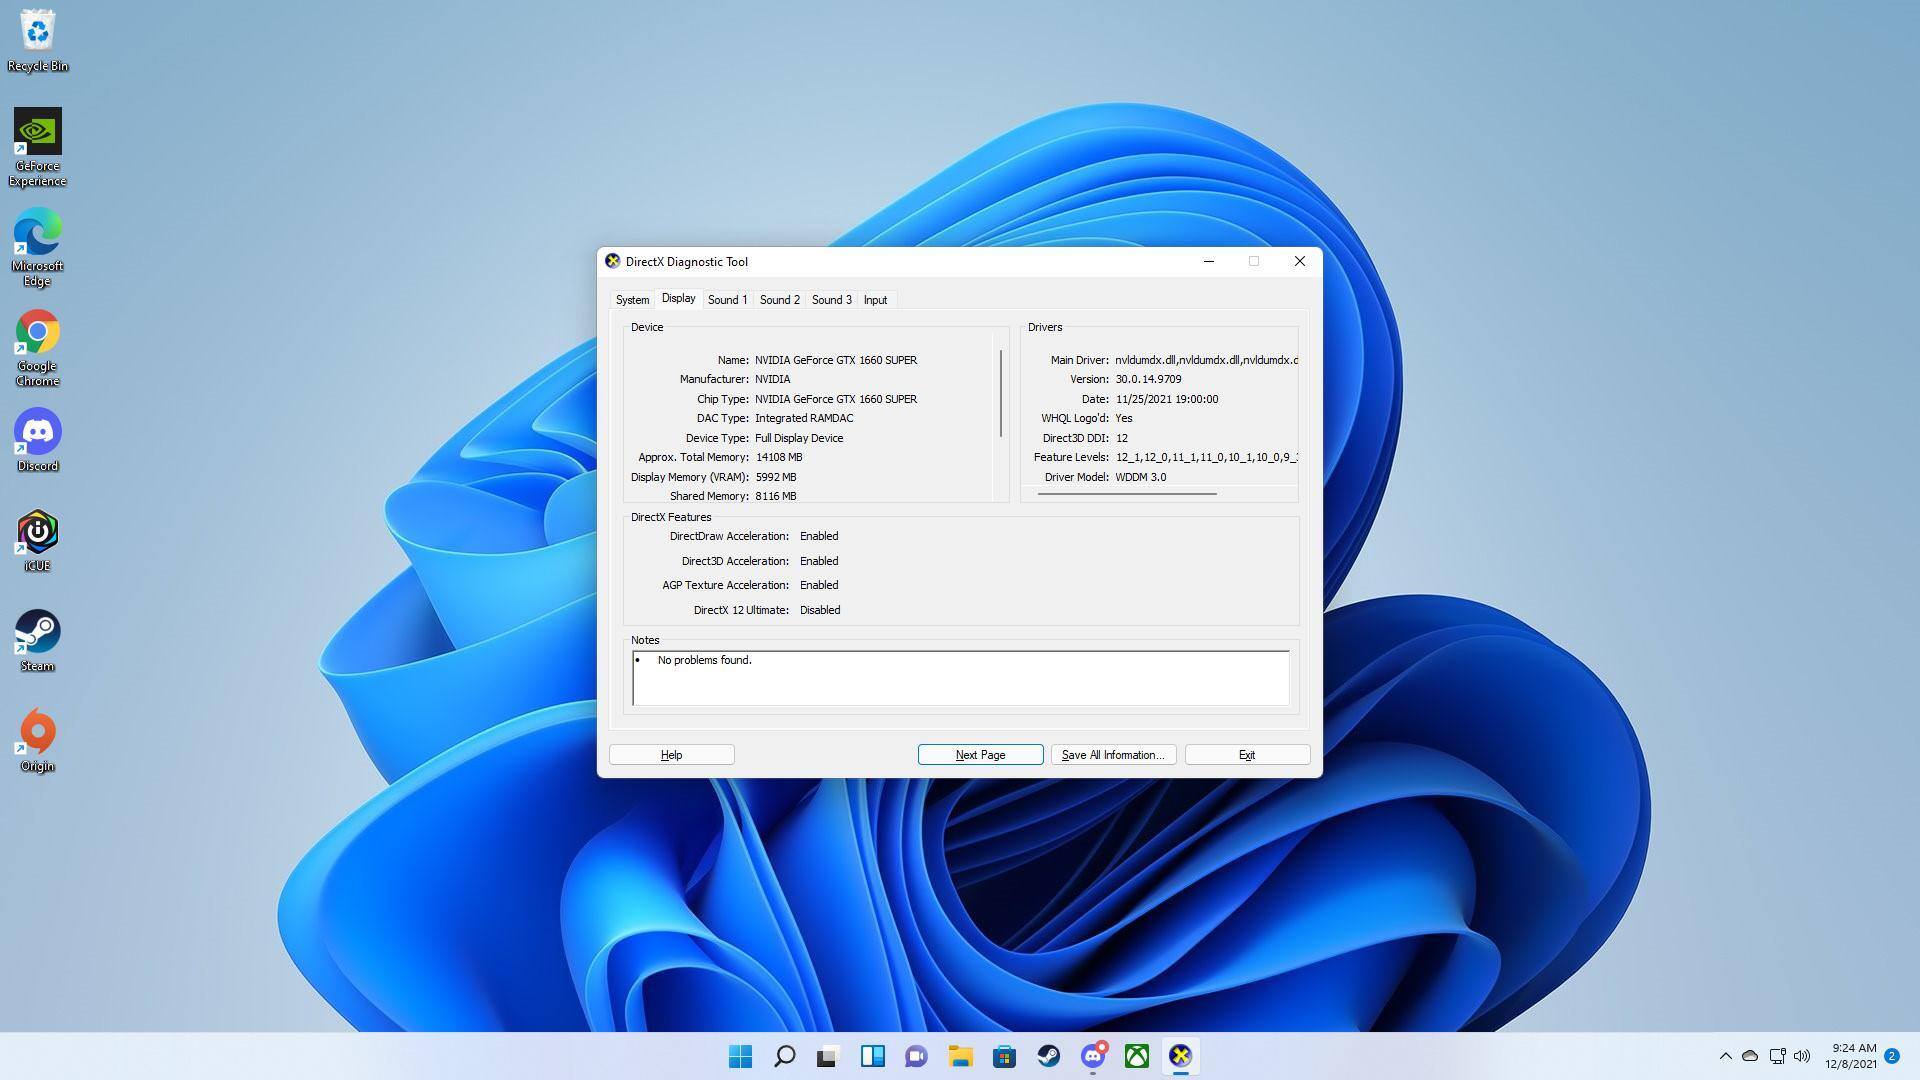Viewport: 1920px width, 1080px height.
Task: Open taskbar Search magnifier
Action: (784, 1056)
